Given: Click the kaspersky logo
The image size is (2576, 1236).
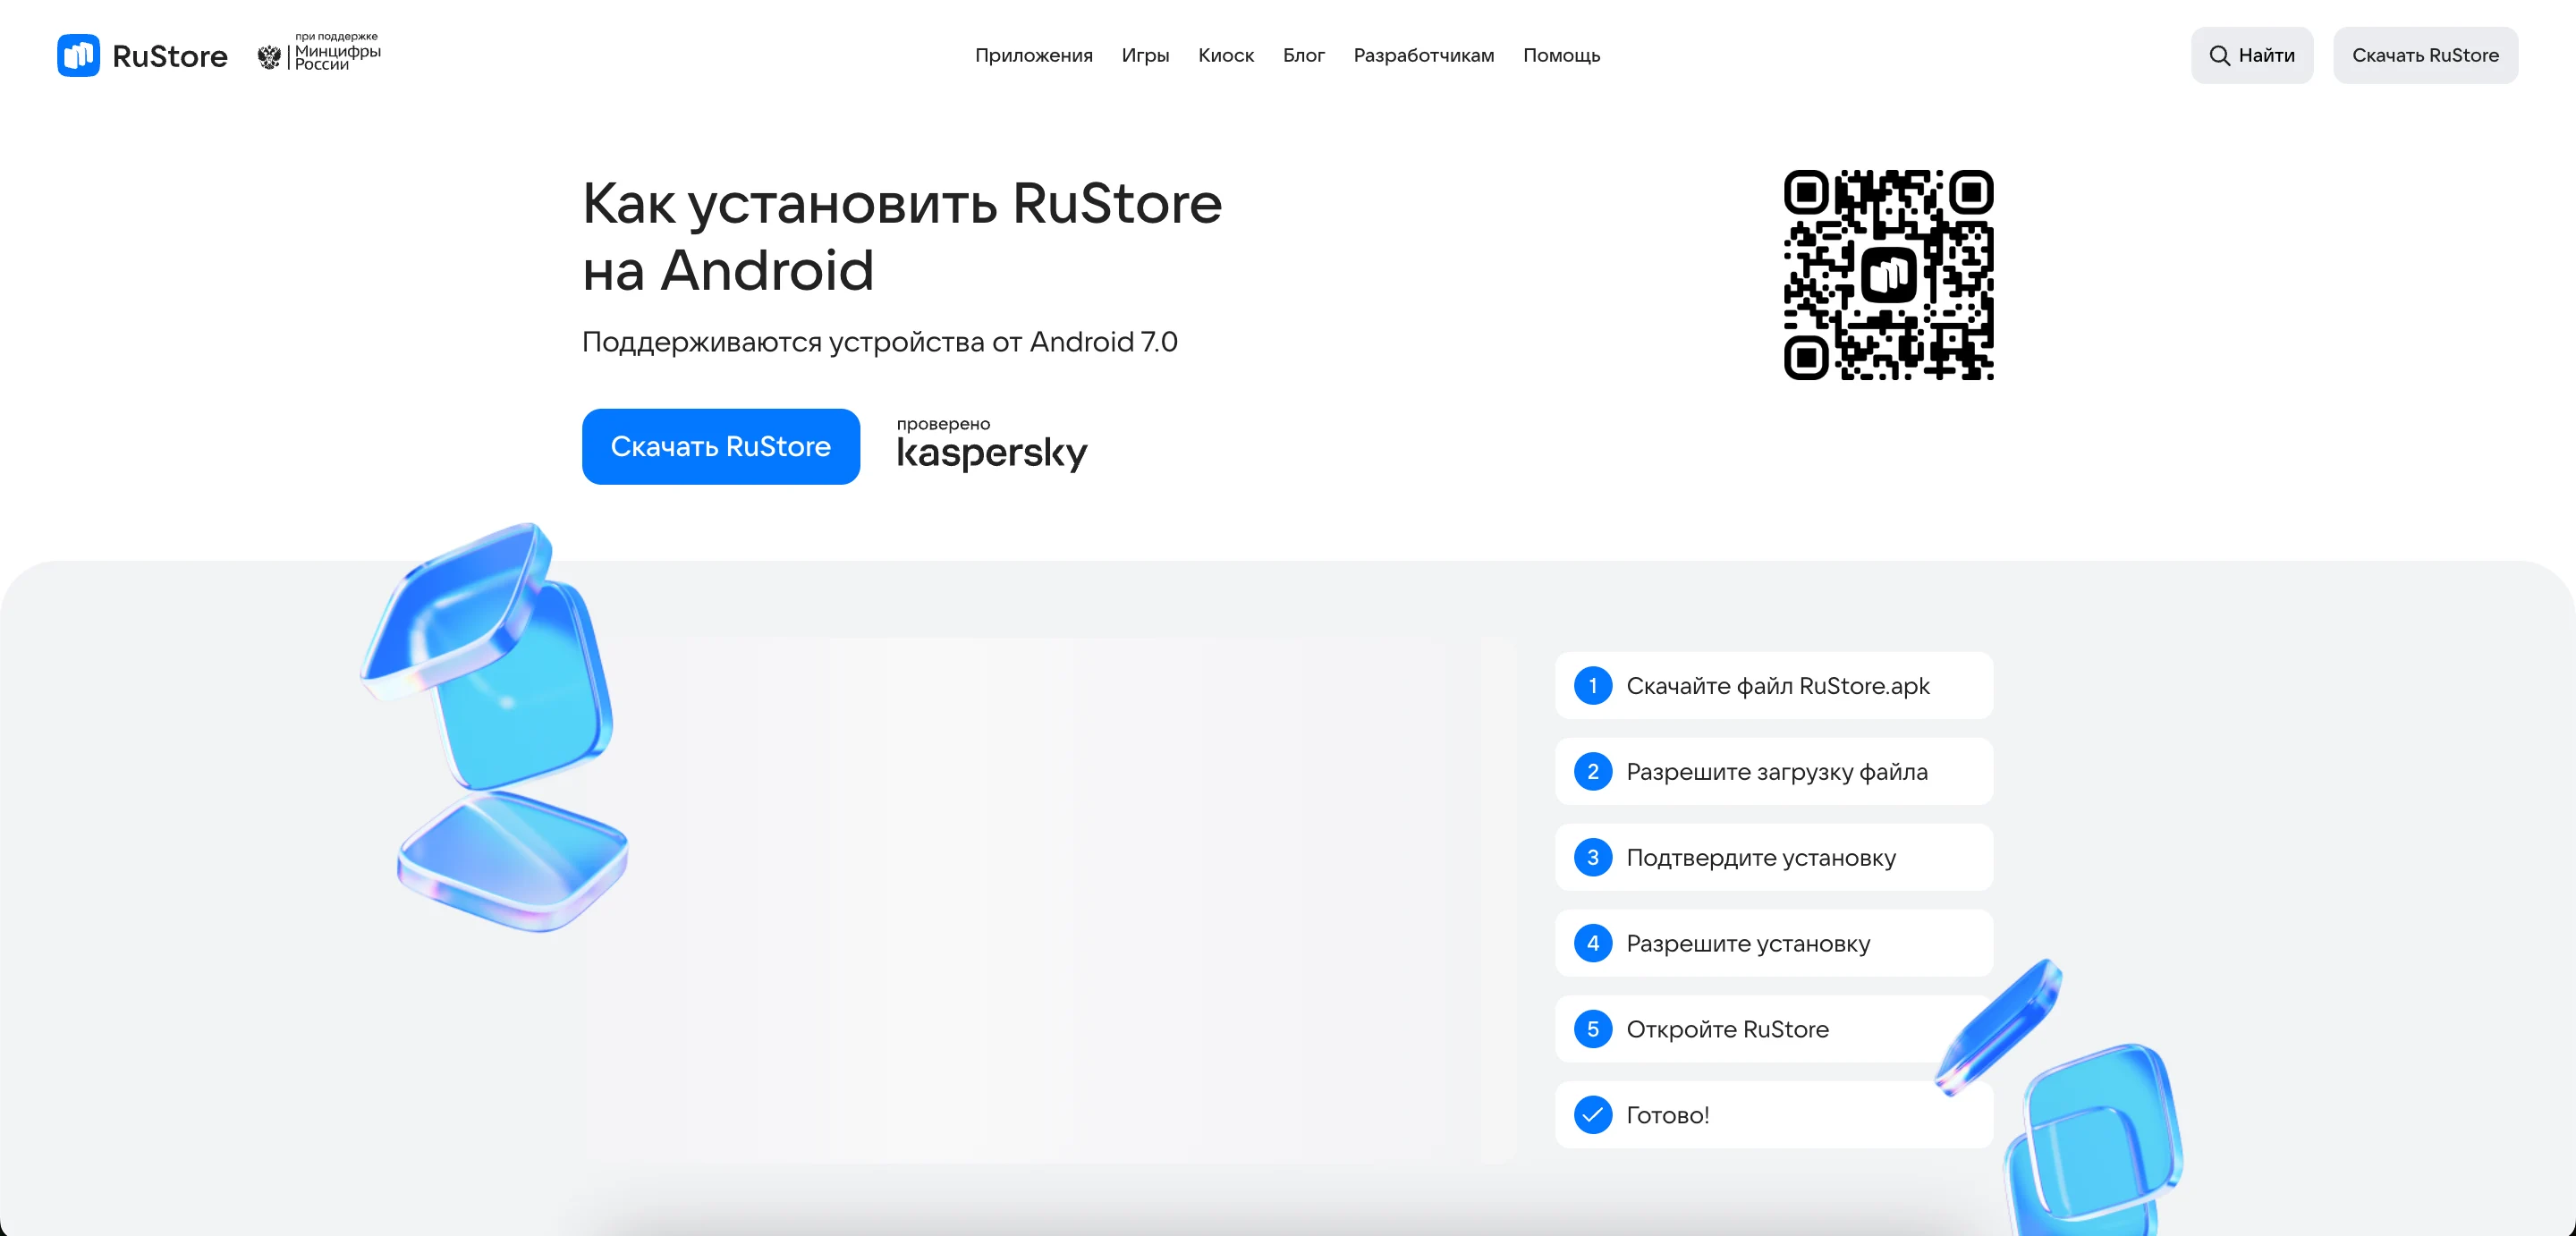Looking at the screenshot, I should [x=991, y=453].
